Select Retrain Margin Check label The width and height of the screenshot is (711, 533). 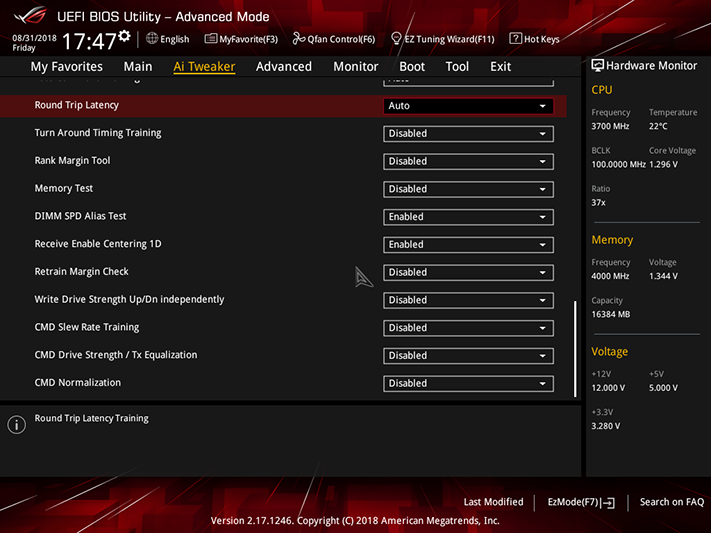pyautogui.click(x=82, y=272)
